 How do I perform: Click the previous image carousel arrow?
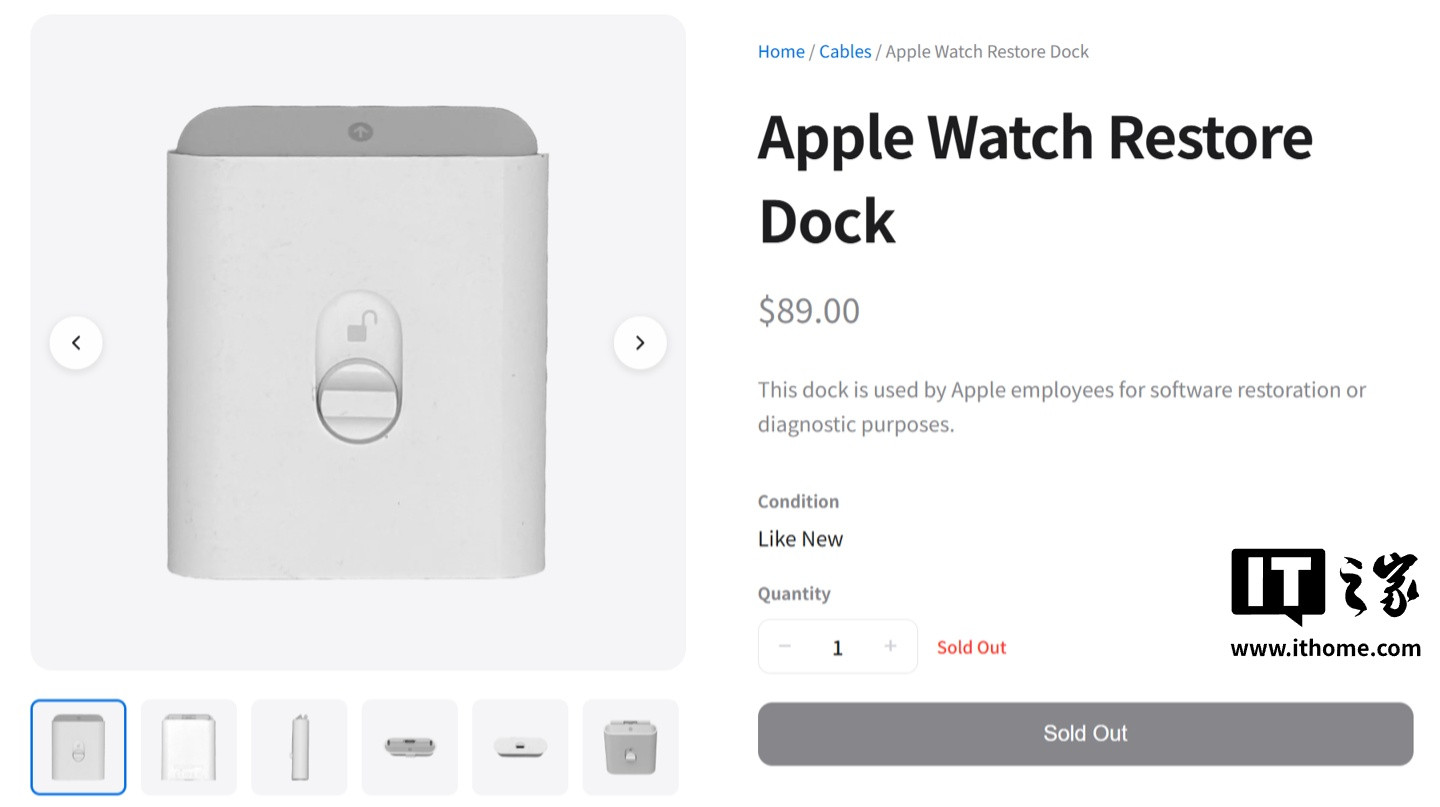click(76, 342)
